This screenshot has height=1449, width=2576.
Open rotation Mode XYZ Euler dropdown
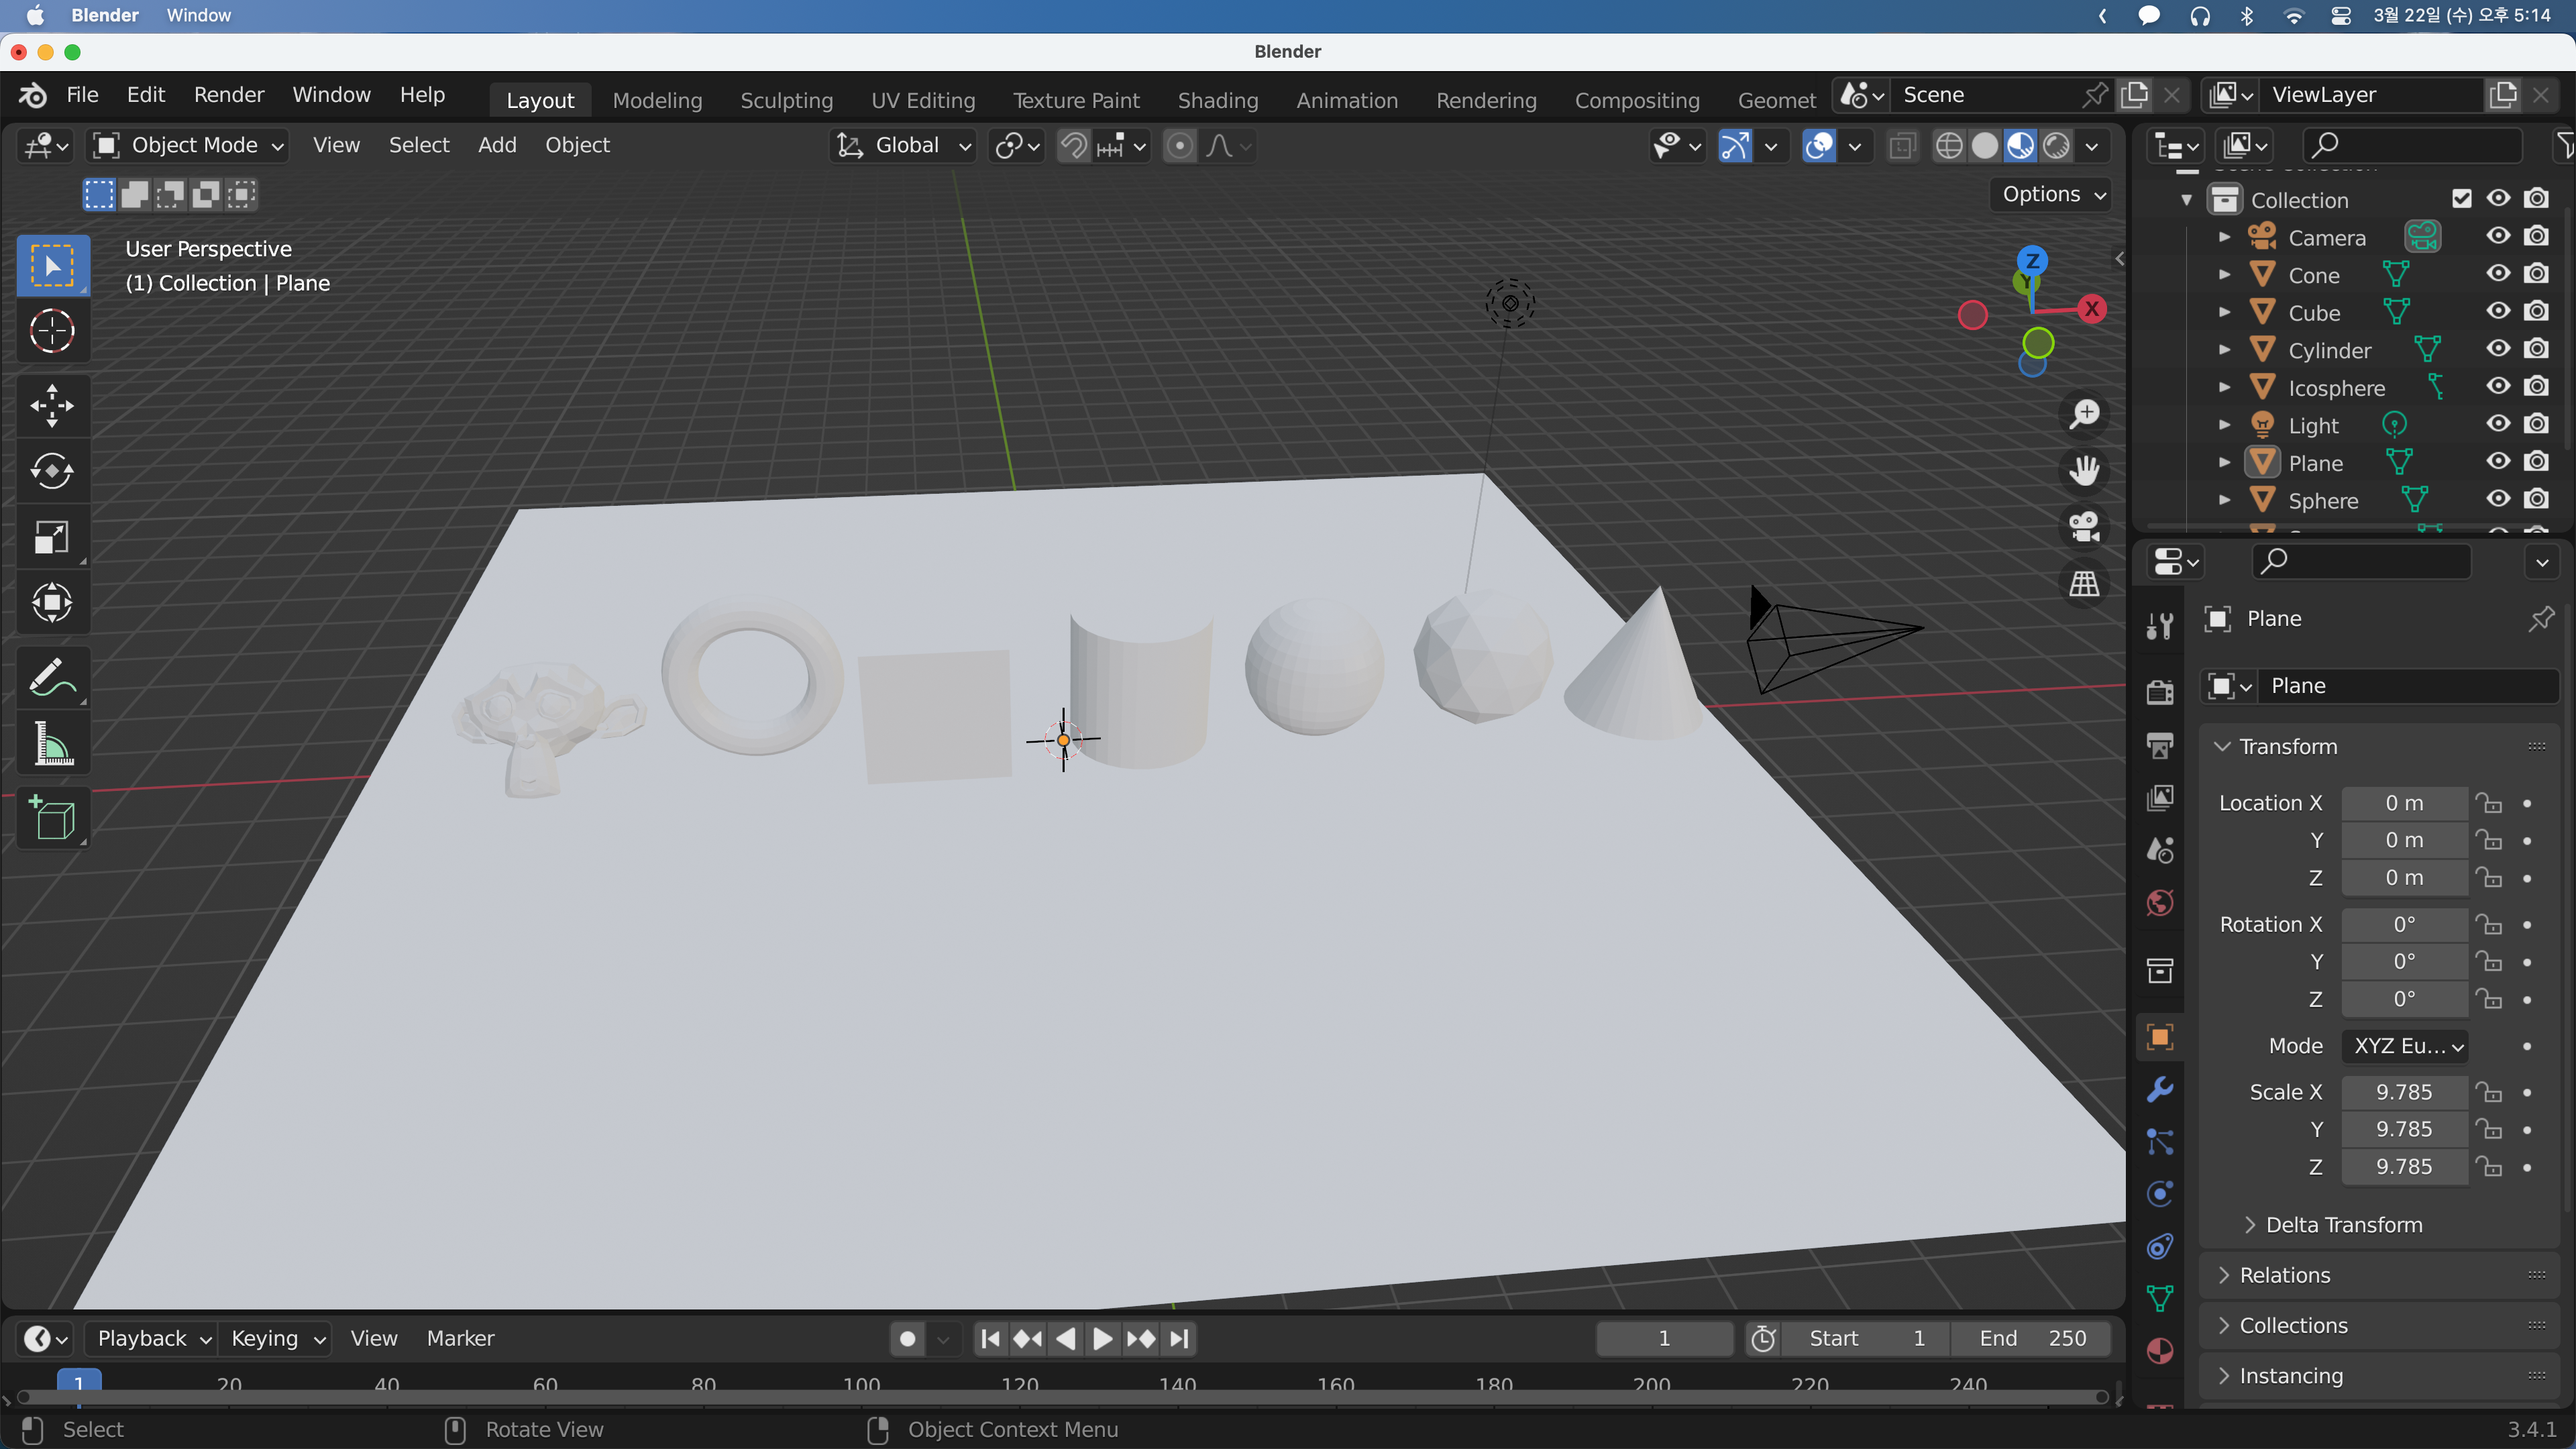(x=2405, y=1046)
